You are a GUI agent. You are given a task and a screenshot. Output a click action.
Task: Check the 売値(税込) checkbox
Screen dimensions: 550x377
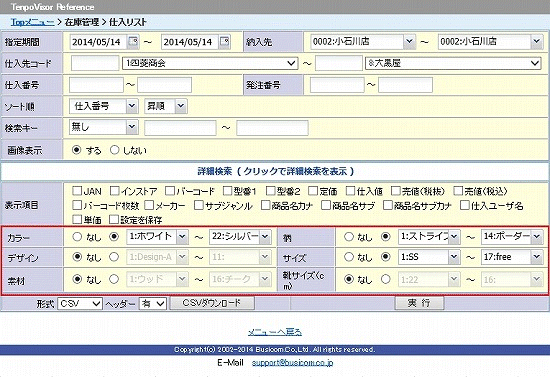[458, 191]
